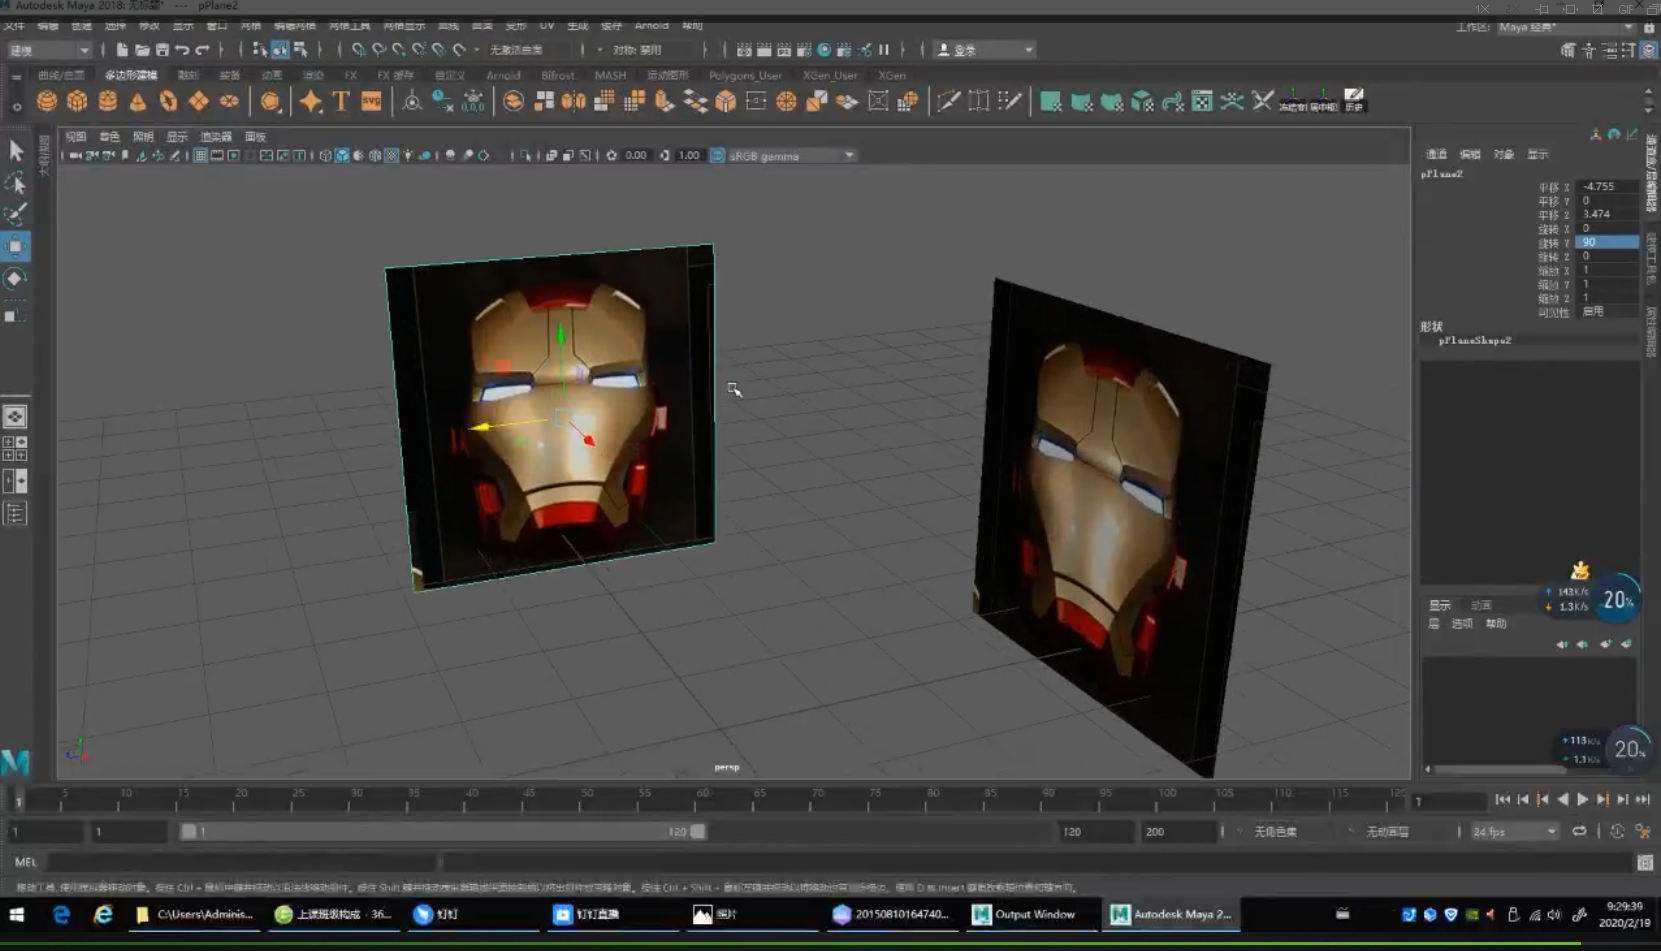Create a polygon disc from the shelf
1661x951 pixels.
229,101
